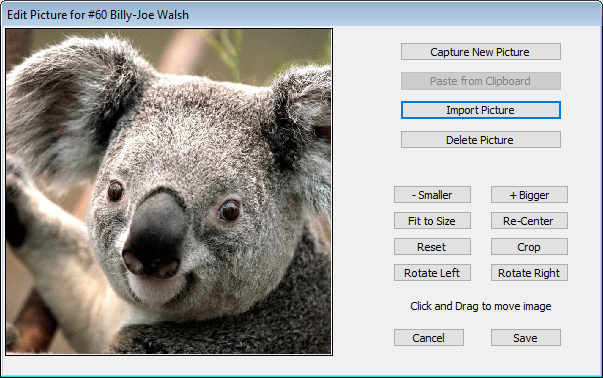Click the koala picture preview
This screenshot has width=603, height=378.
coord(169,191)
